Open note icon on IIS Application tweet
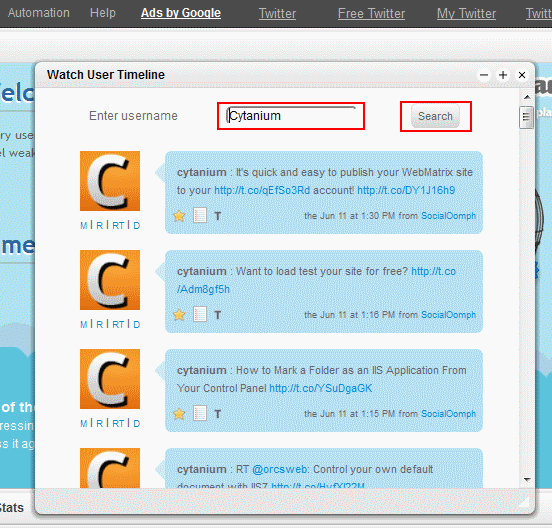Viewport: 552px width, 528px height. (x=200, y=414)
